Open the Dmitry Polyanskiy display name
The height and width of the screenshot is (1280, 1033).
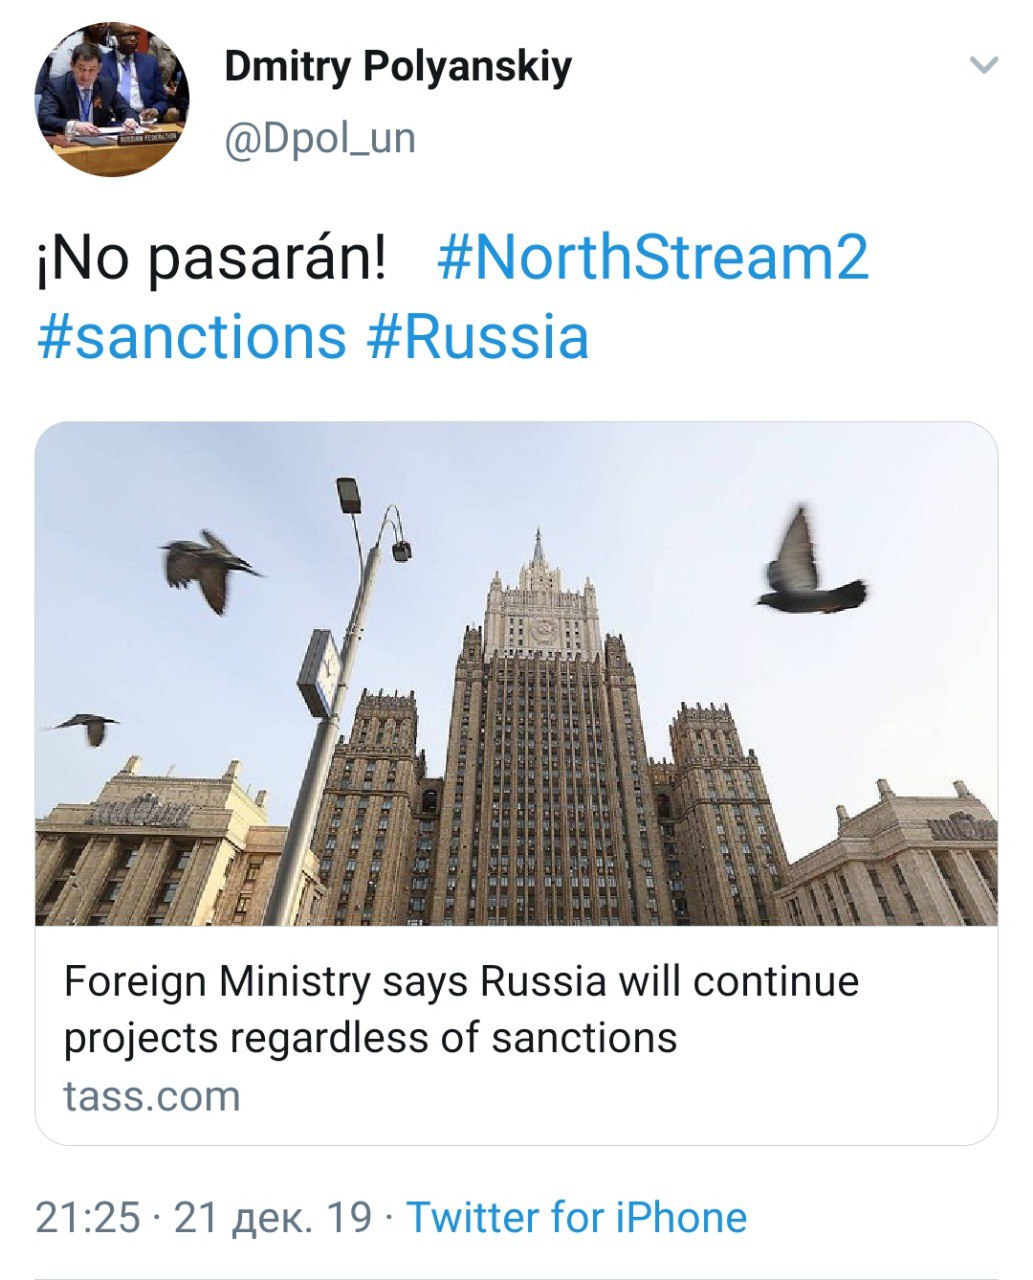tap(398, 67)
